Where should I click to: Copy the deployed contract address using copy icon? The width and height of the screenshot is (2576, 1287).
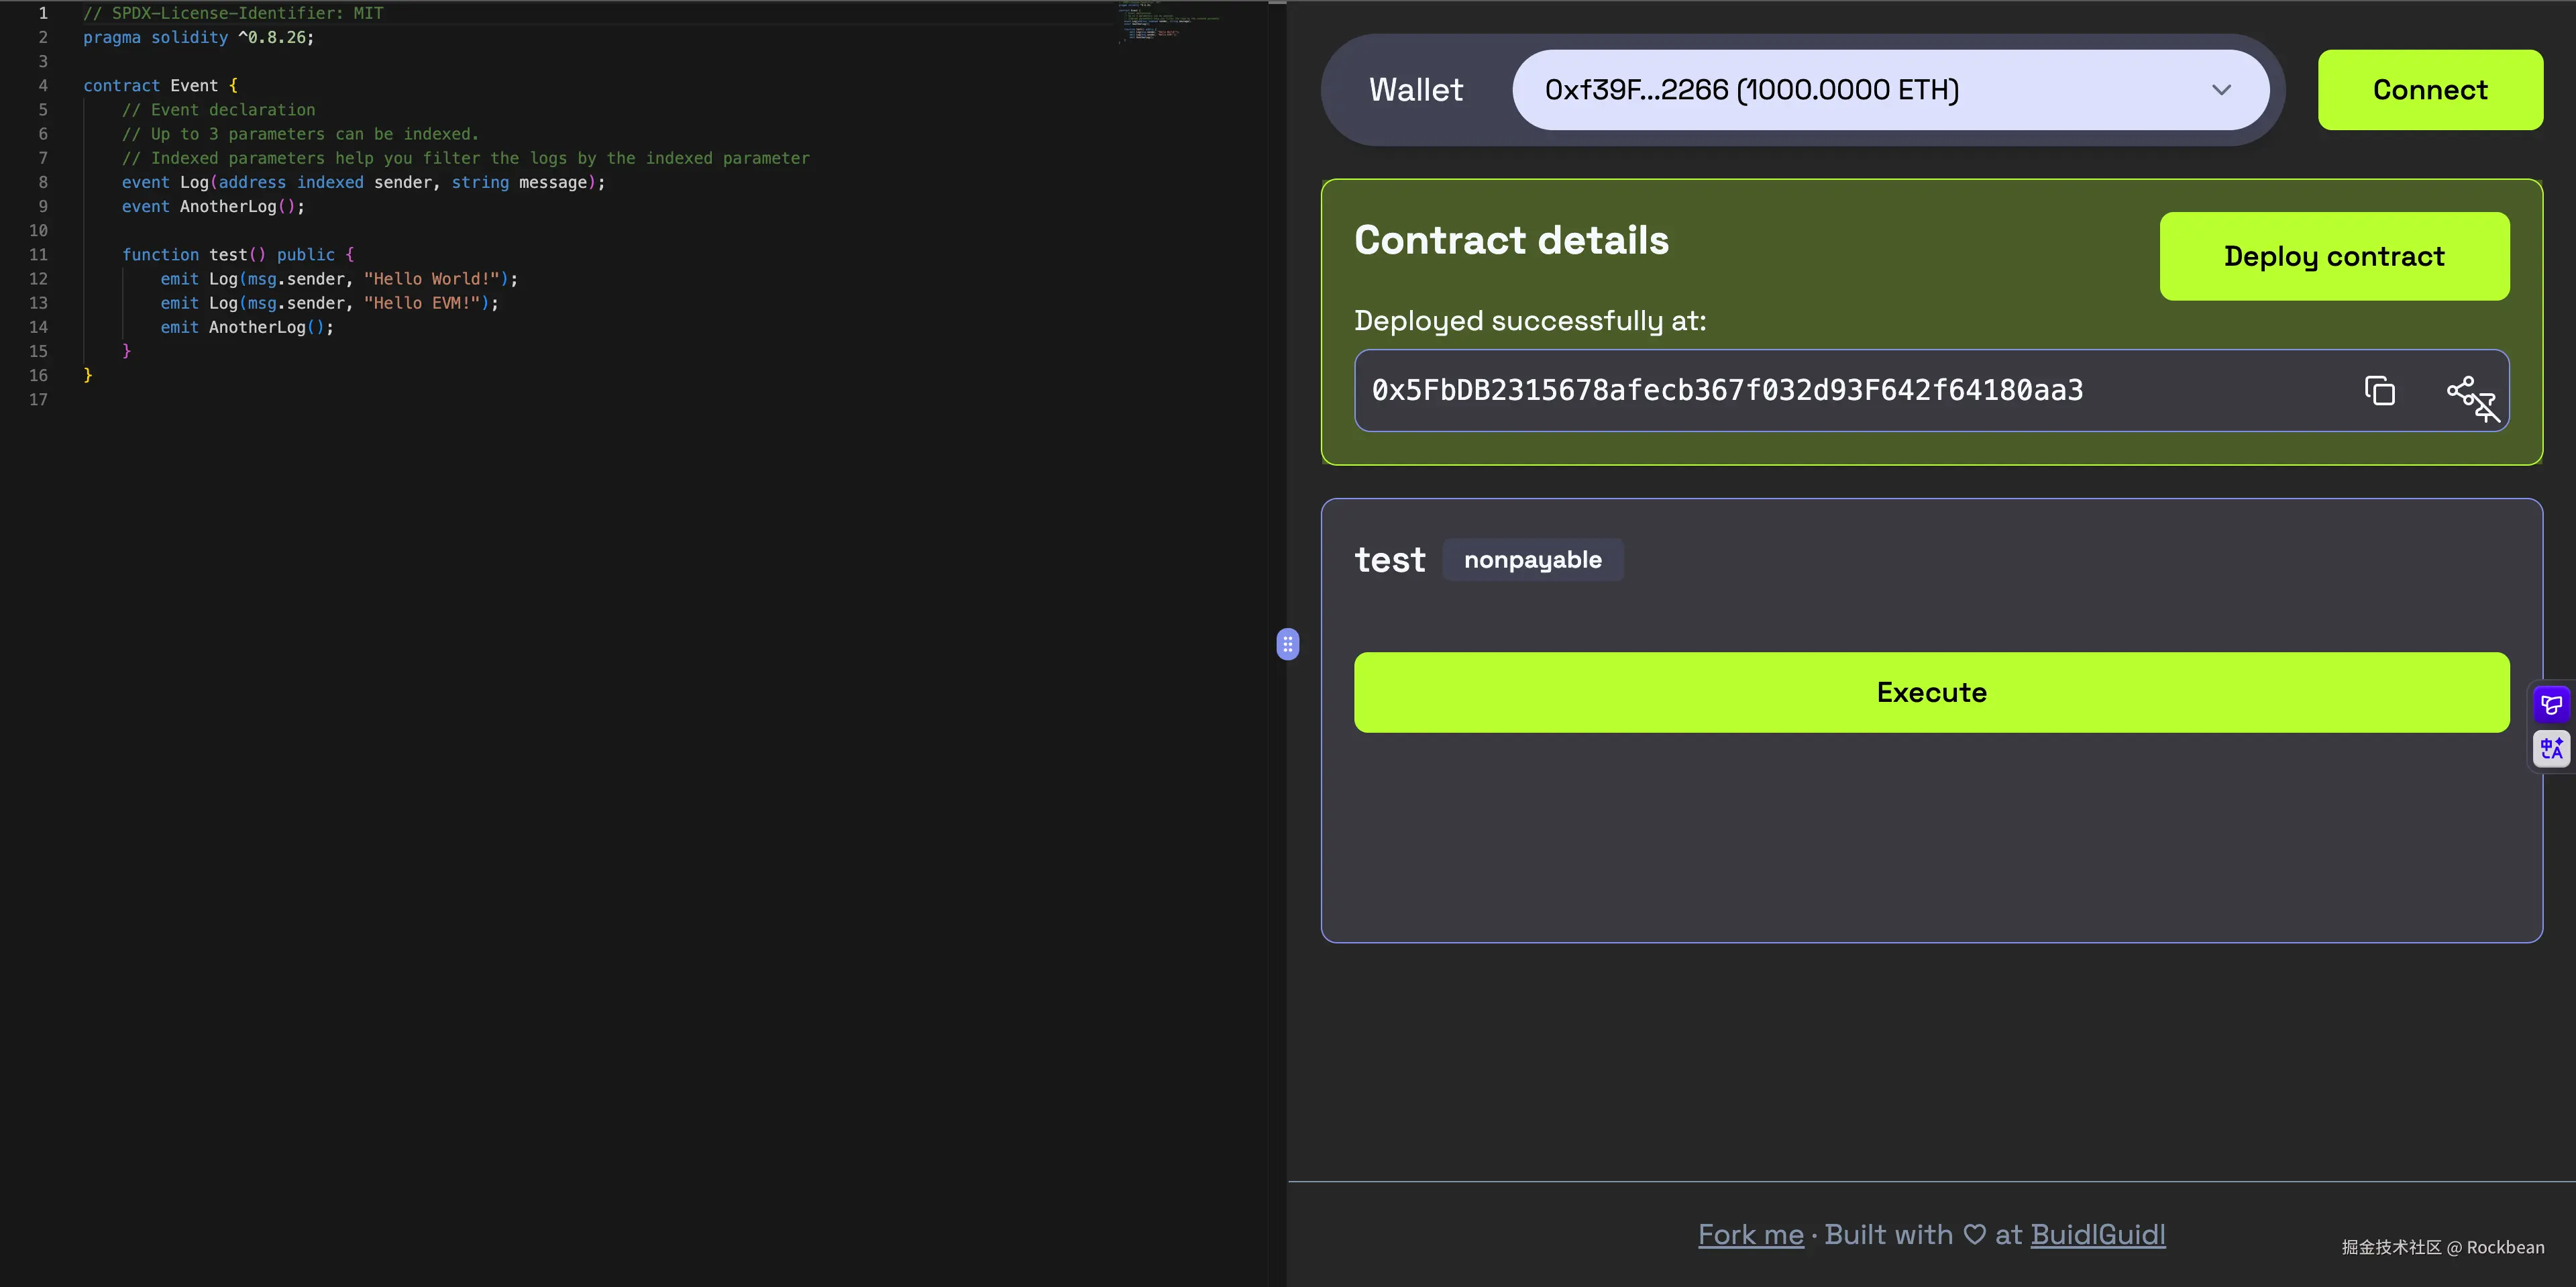[x=2379, y=390]
